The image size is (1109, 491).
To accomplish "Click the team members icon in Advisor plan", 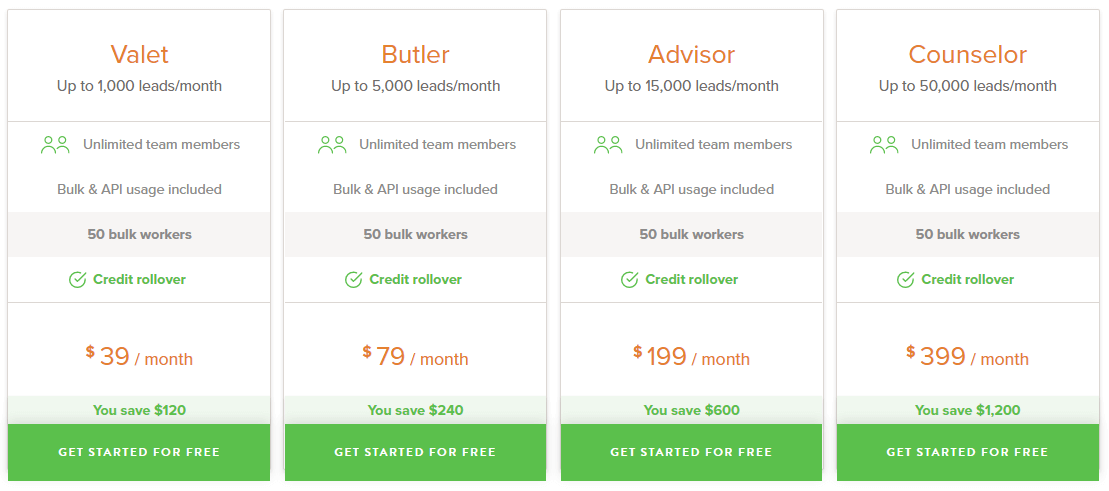I will [608, 145].
